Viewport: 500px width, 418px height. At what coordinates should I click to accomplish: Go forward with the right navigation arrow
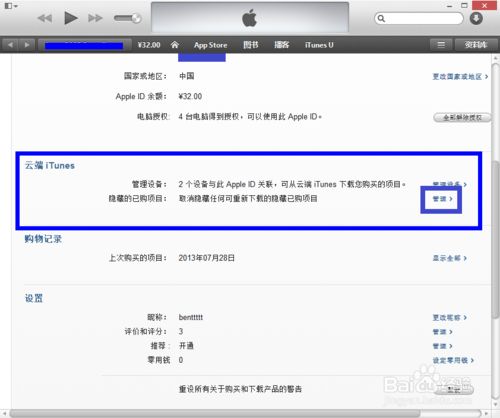tap(27, 45)
